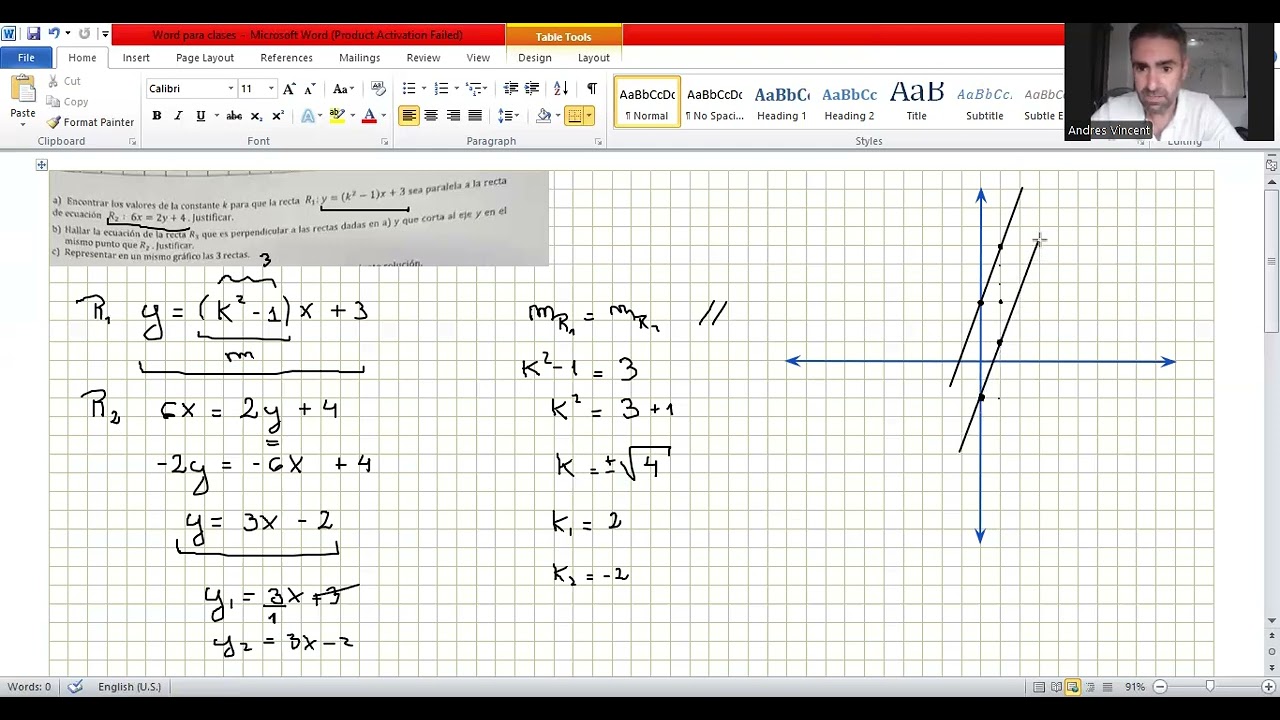Open the Calibri font name dropdown

click(x=231, y=89)
